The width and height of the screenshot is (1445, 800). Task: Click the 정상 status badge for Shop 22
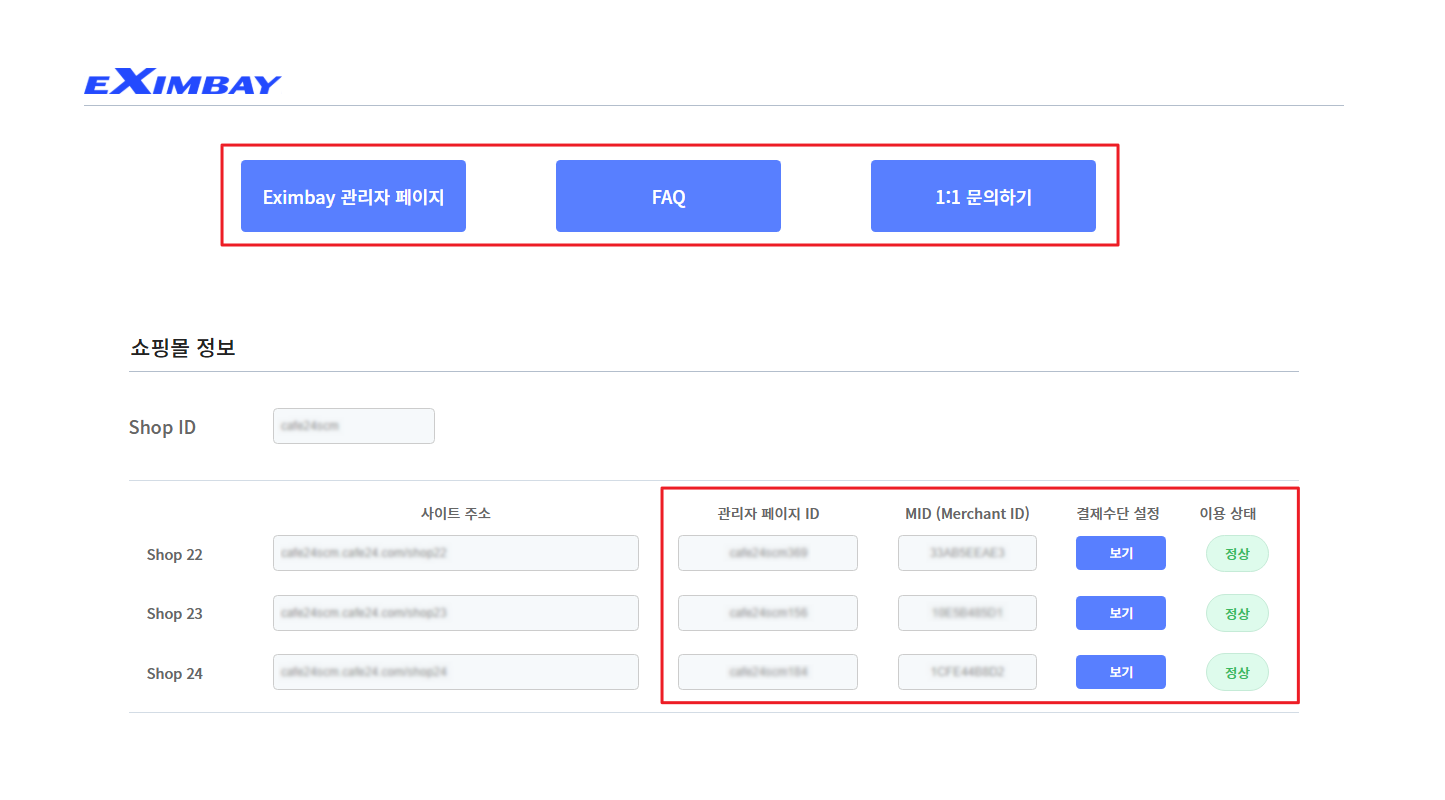1237,553
